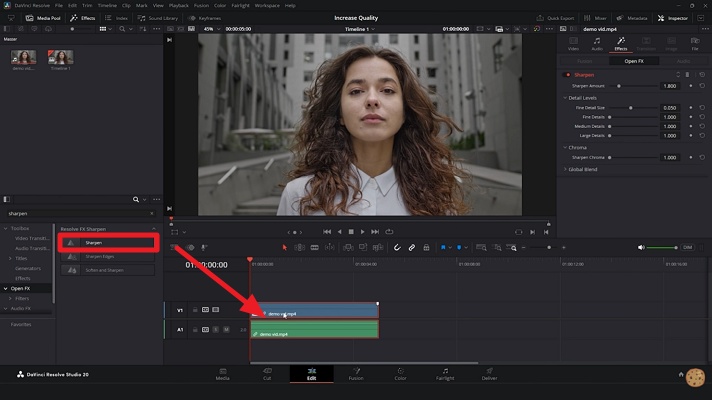Open the Inspector File tab
This screenshot has width=712, height=400.
tap(695, 44)
